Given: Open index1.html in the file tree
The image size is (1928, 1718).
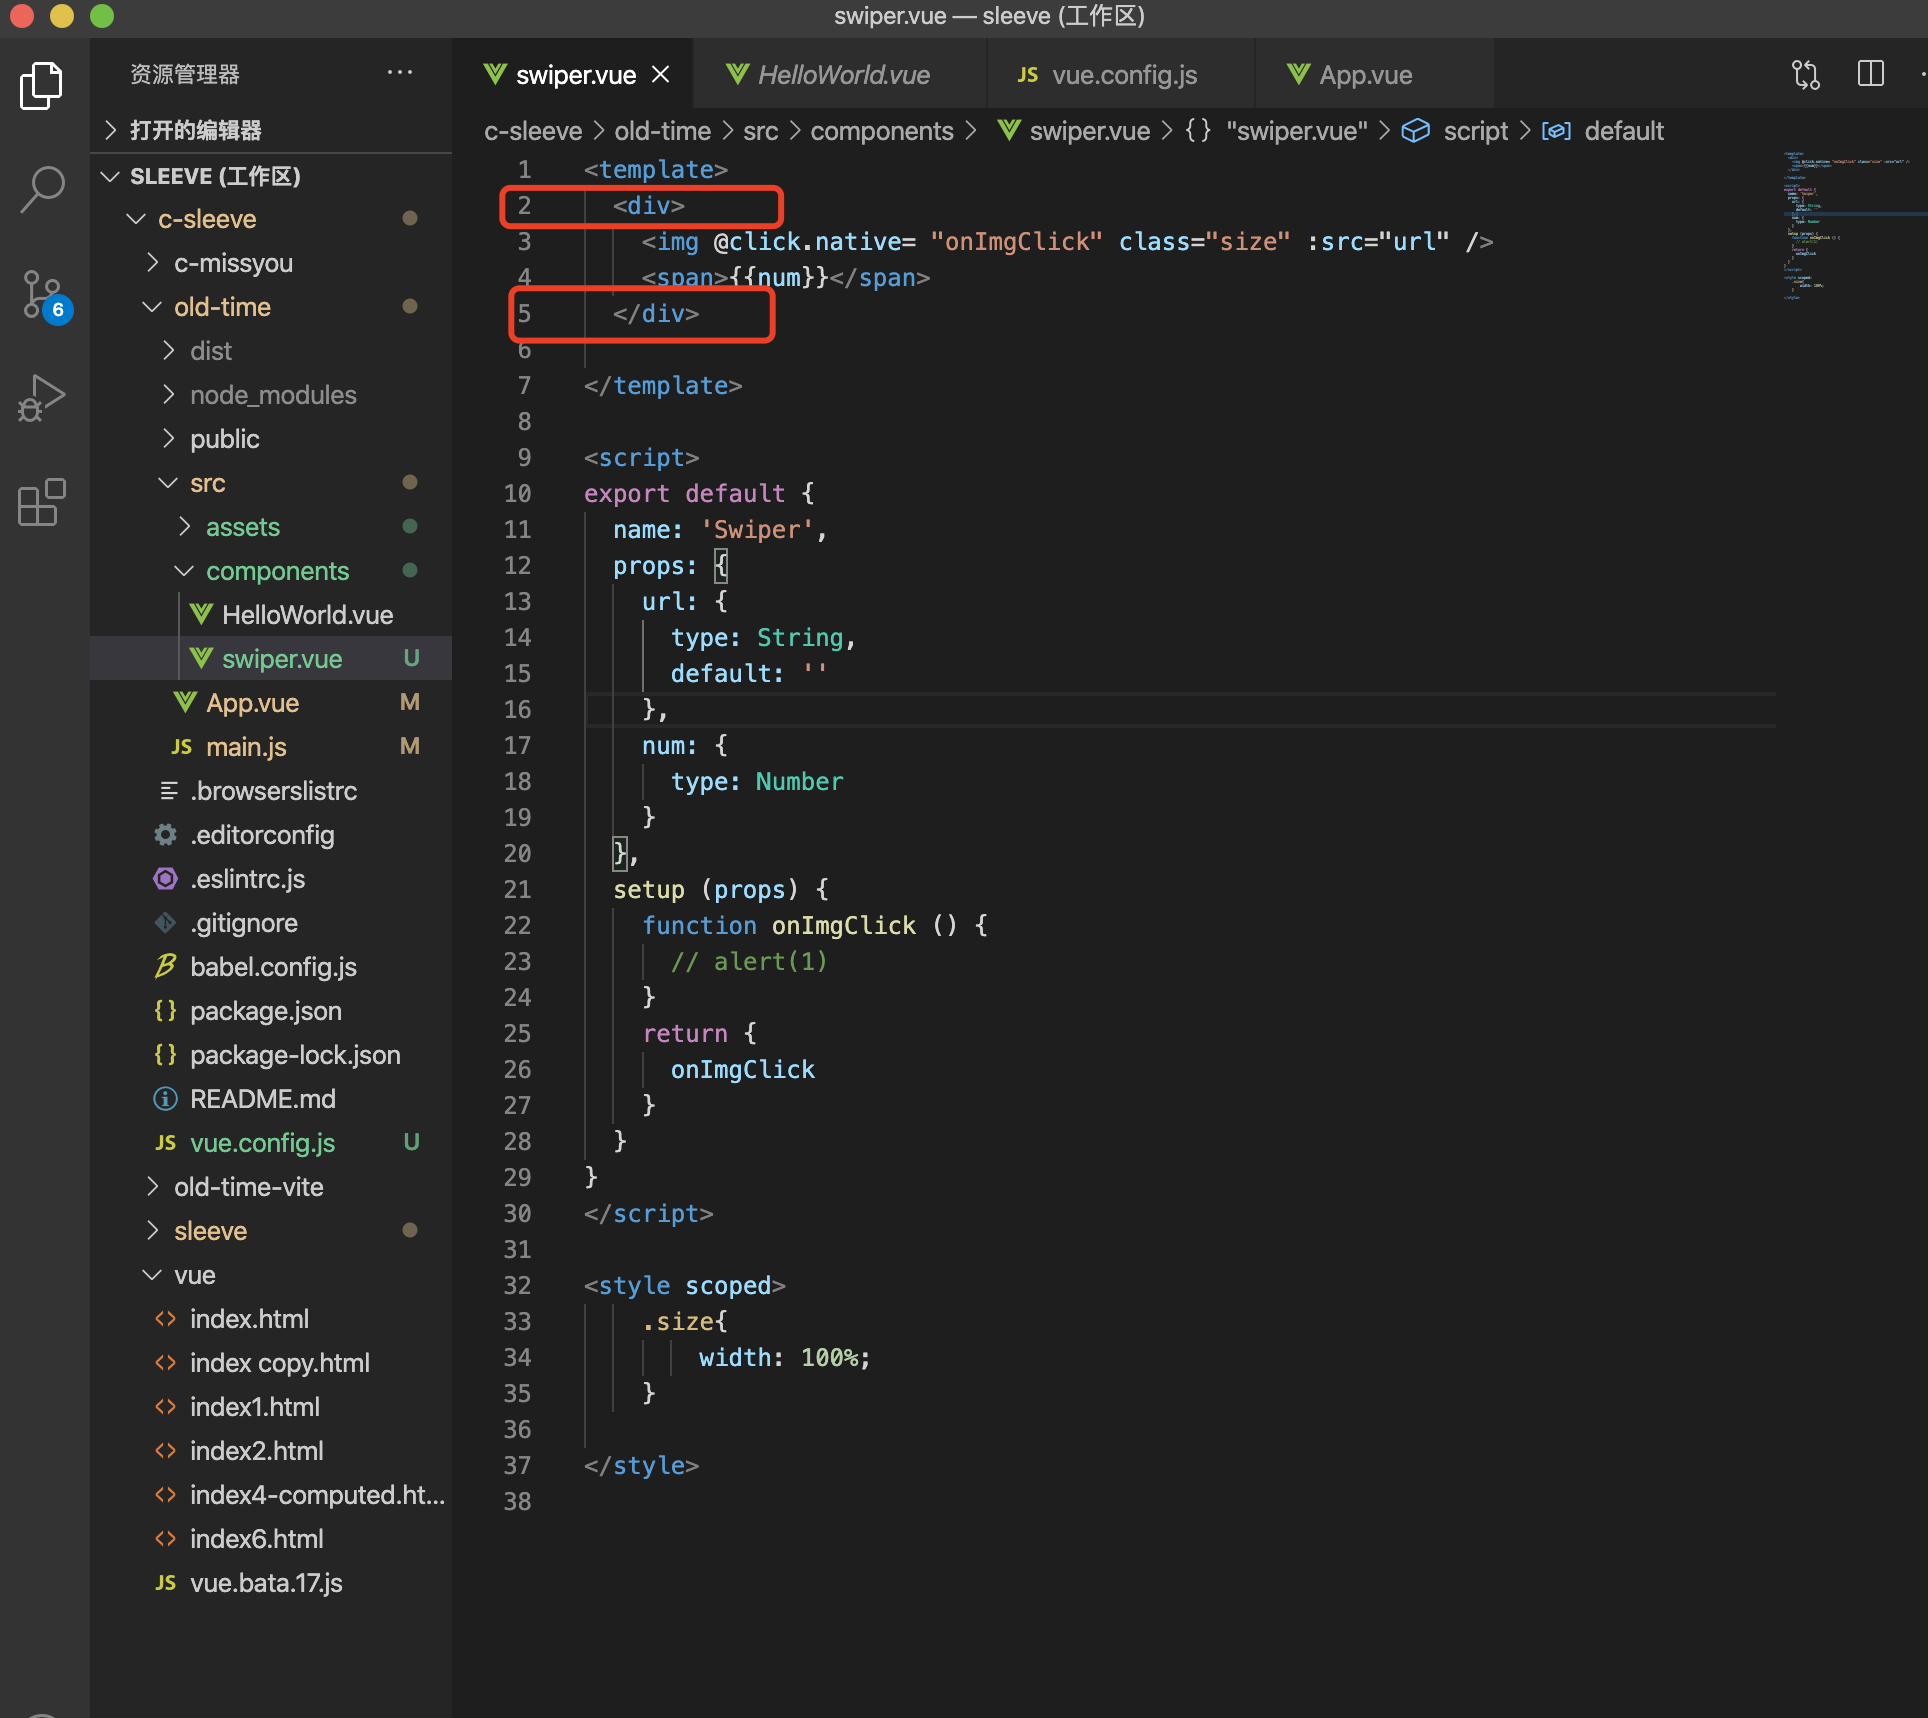Looking at the screenshot, I should click(270, 1406).
